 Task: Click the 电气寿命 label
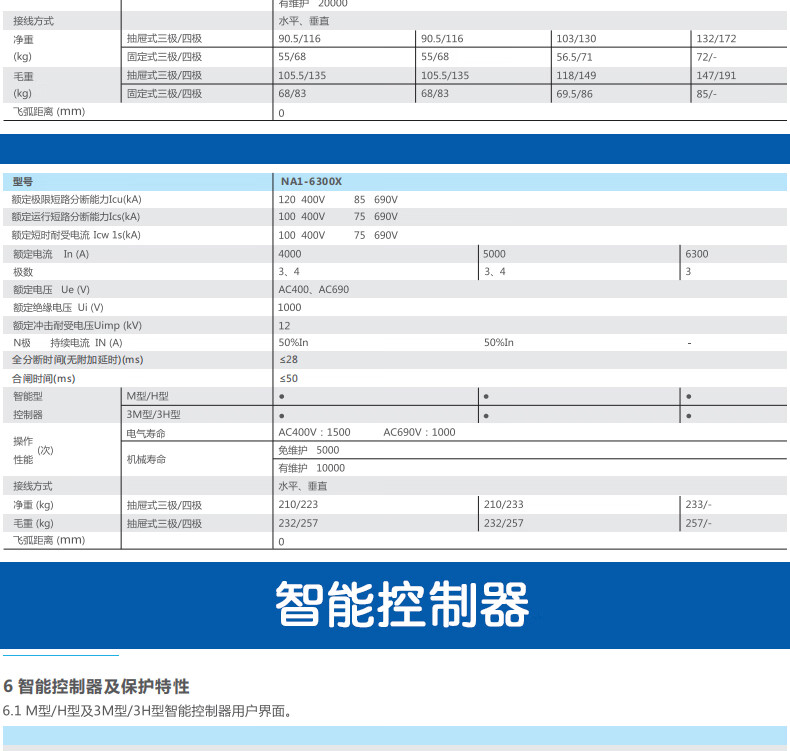pos(146,433)
